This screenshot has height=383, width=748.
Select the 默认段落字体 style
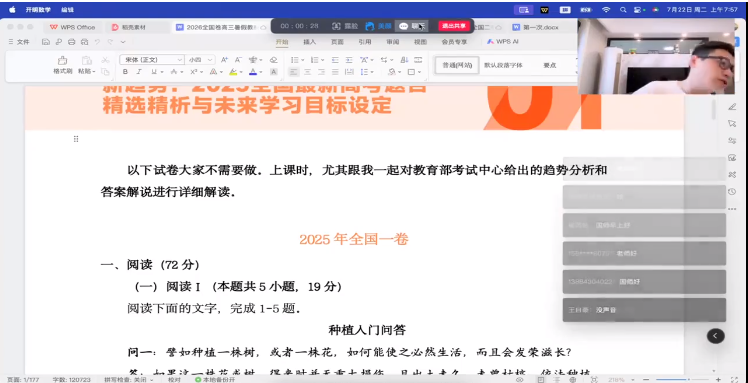pos(503,65)
